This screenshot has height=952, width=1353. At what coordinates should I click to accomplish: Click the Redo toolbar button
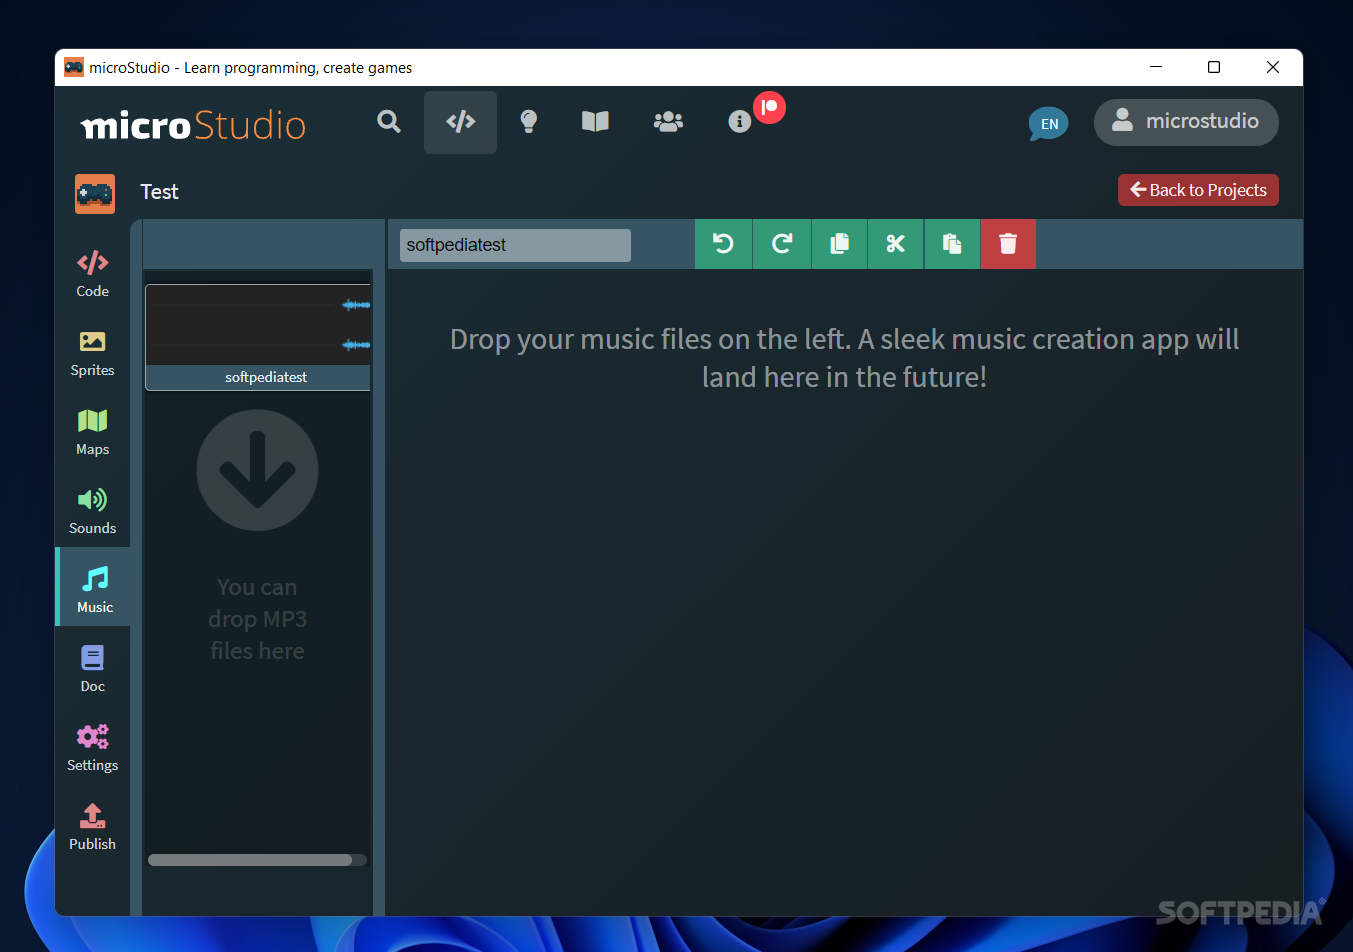[782, 244]
